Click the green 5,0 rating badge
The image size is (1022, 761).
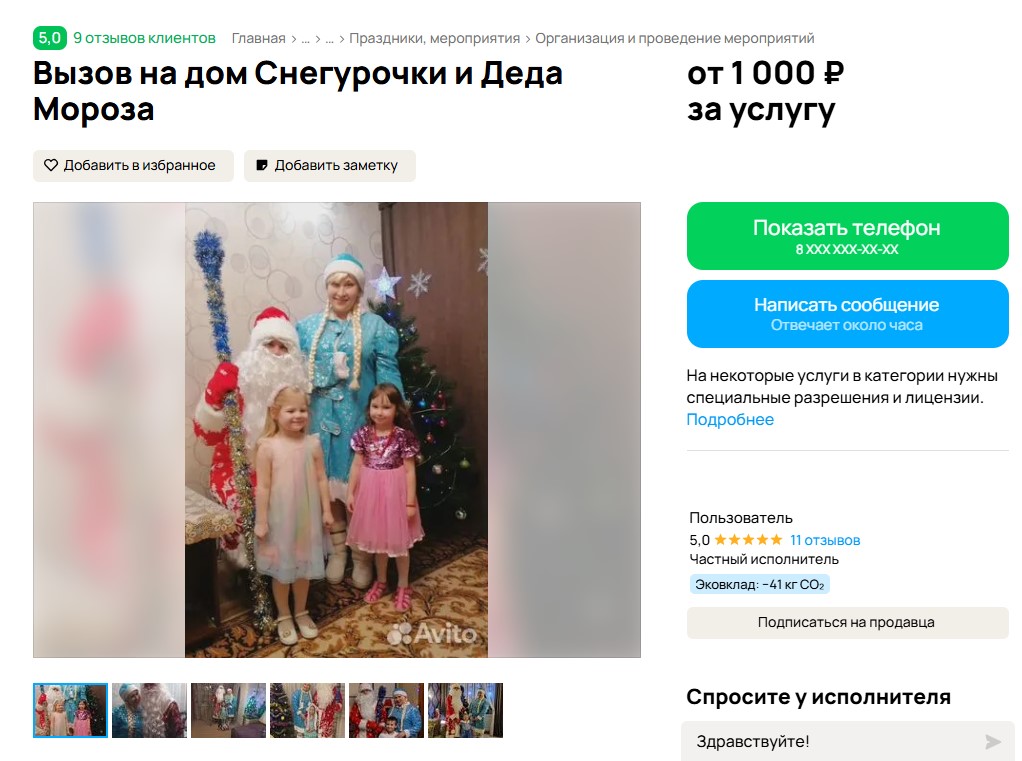tap(50, 38)
